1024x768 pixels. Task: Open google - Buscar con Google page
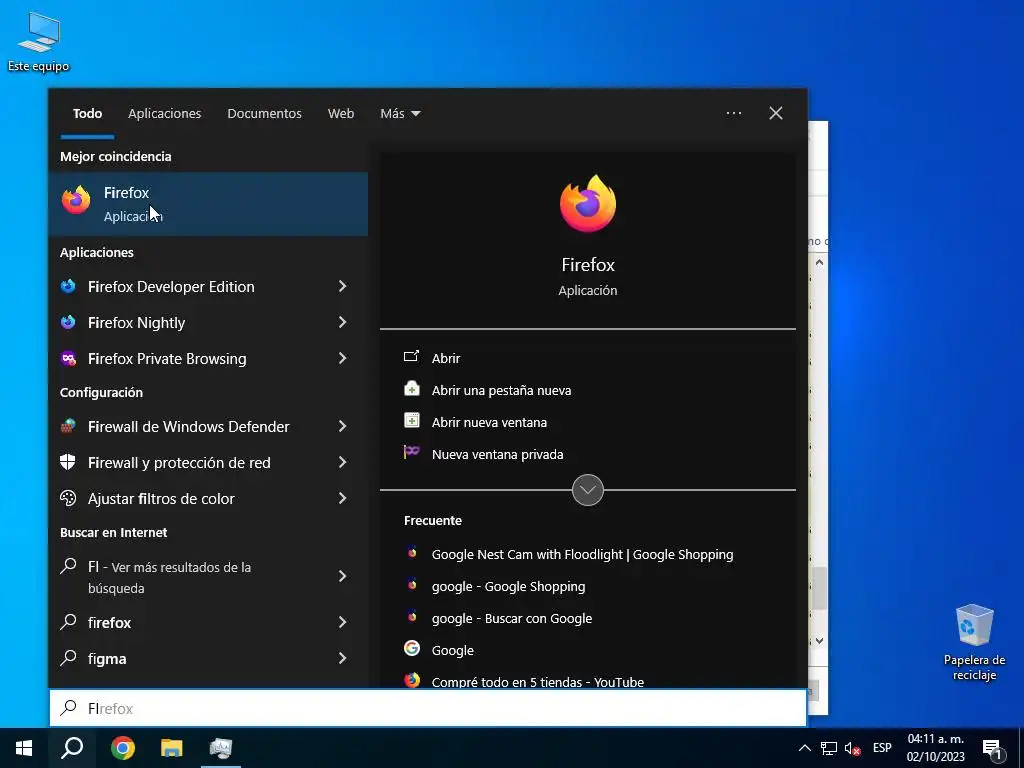(512, 618)
